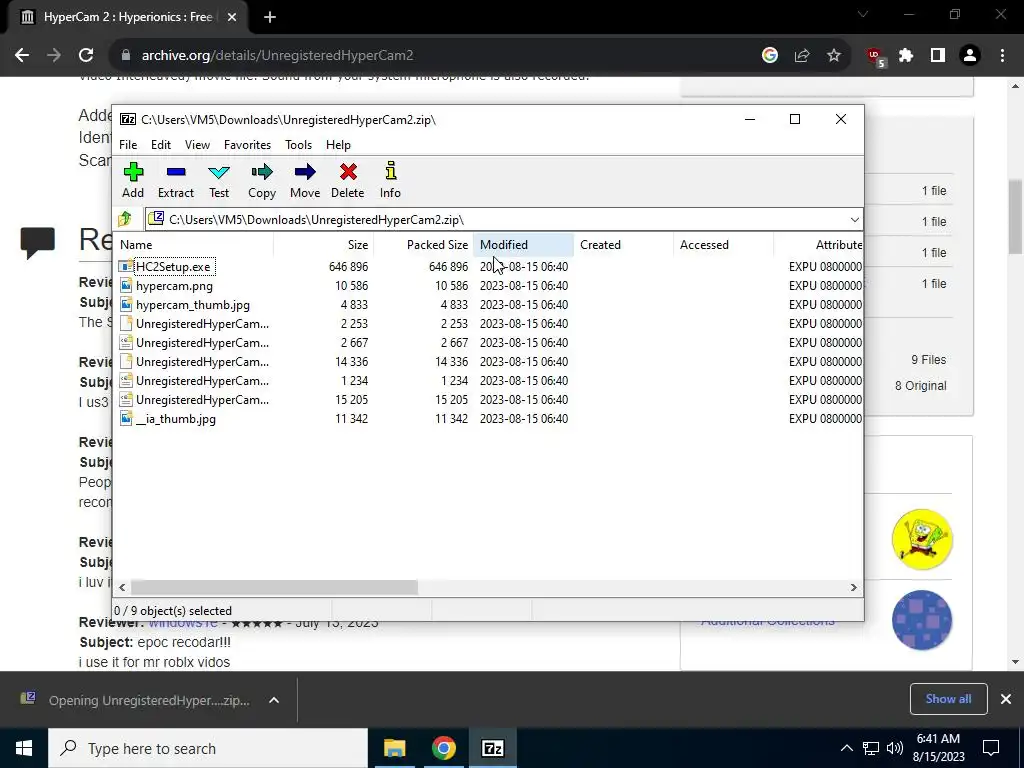This screenshot has height=768, width=1024.
Task: Sort files by the Name column
Action: [x=193, y=245]
